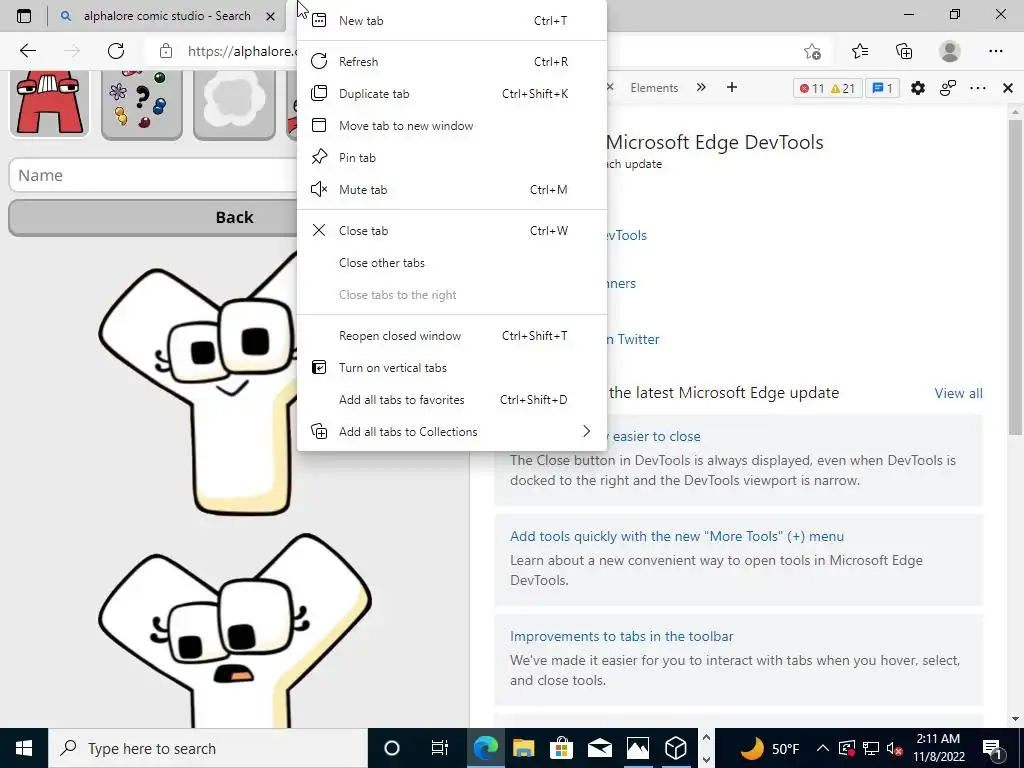Open Microsoft Store taskbar icon
The height and width of the screenshot is (768, 1024).
(561, 748)
